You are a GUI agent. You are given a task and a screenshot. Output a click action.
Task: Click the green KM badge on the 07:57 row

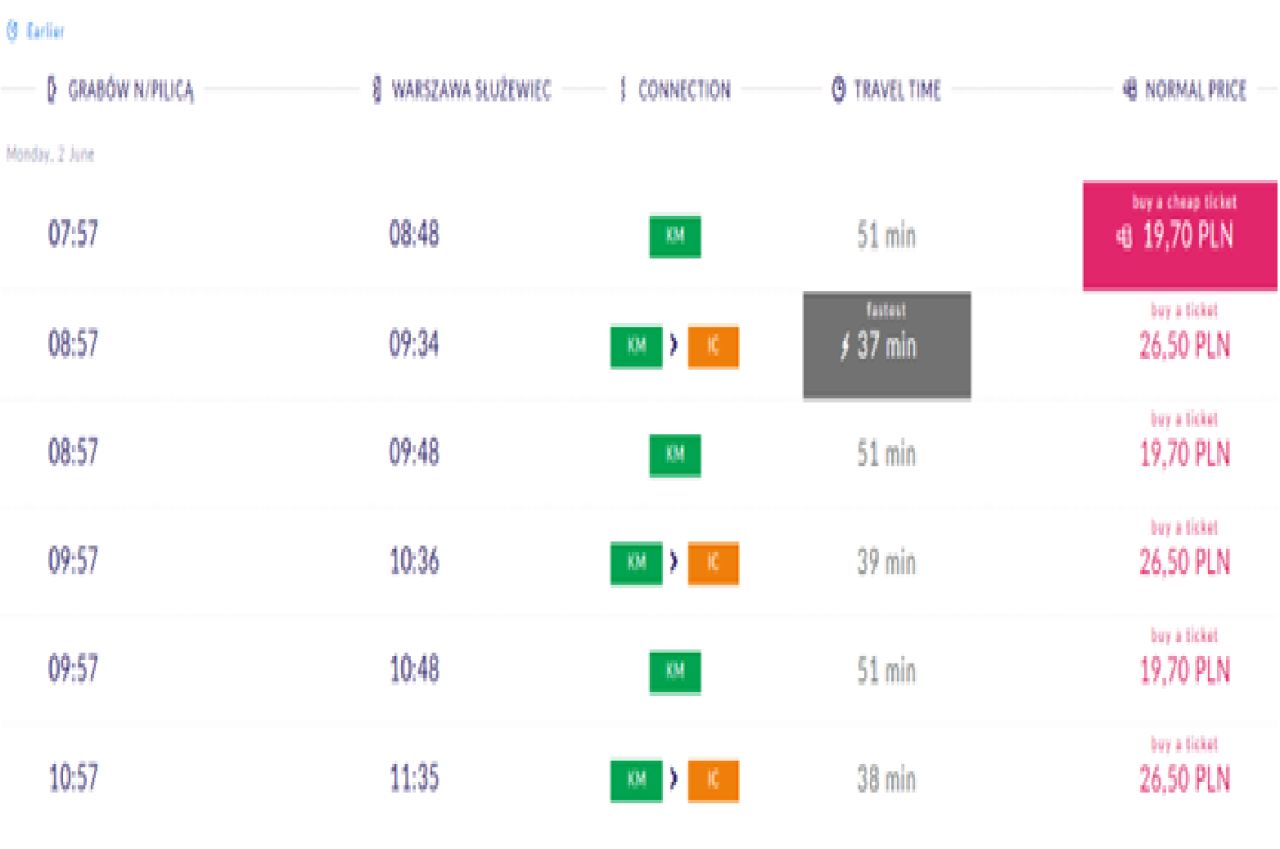(x=675, y=236)
